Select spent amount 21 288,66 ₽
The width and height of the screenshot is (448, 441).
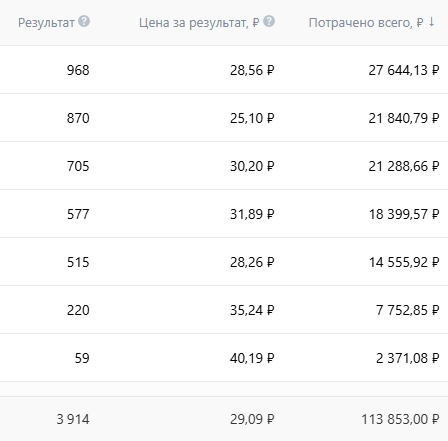tap(404, 166)
